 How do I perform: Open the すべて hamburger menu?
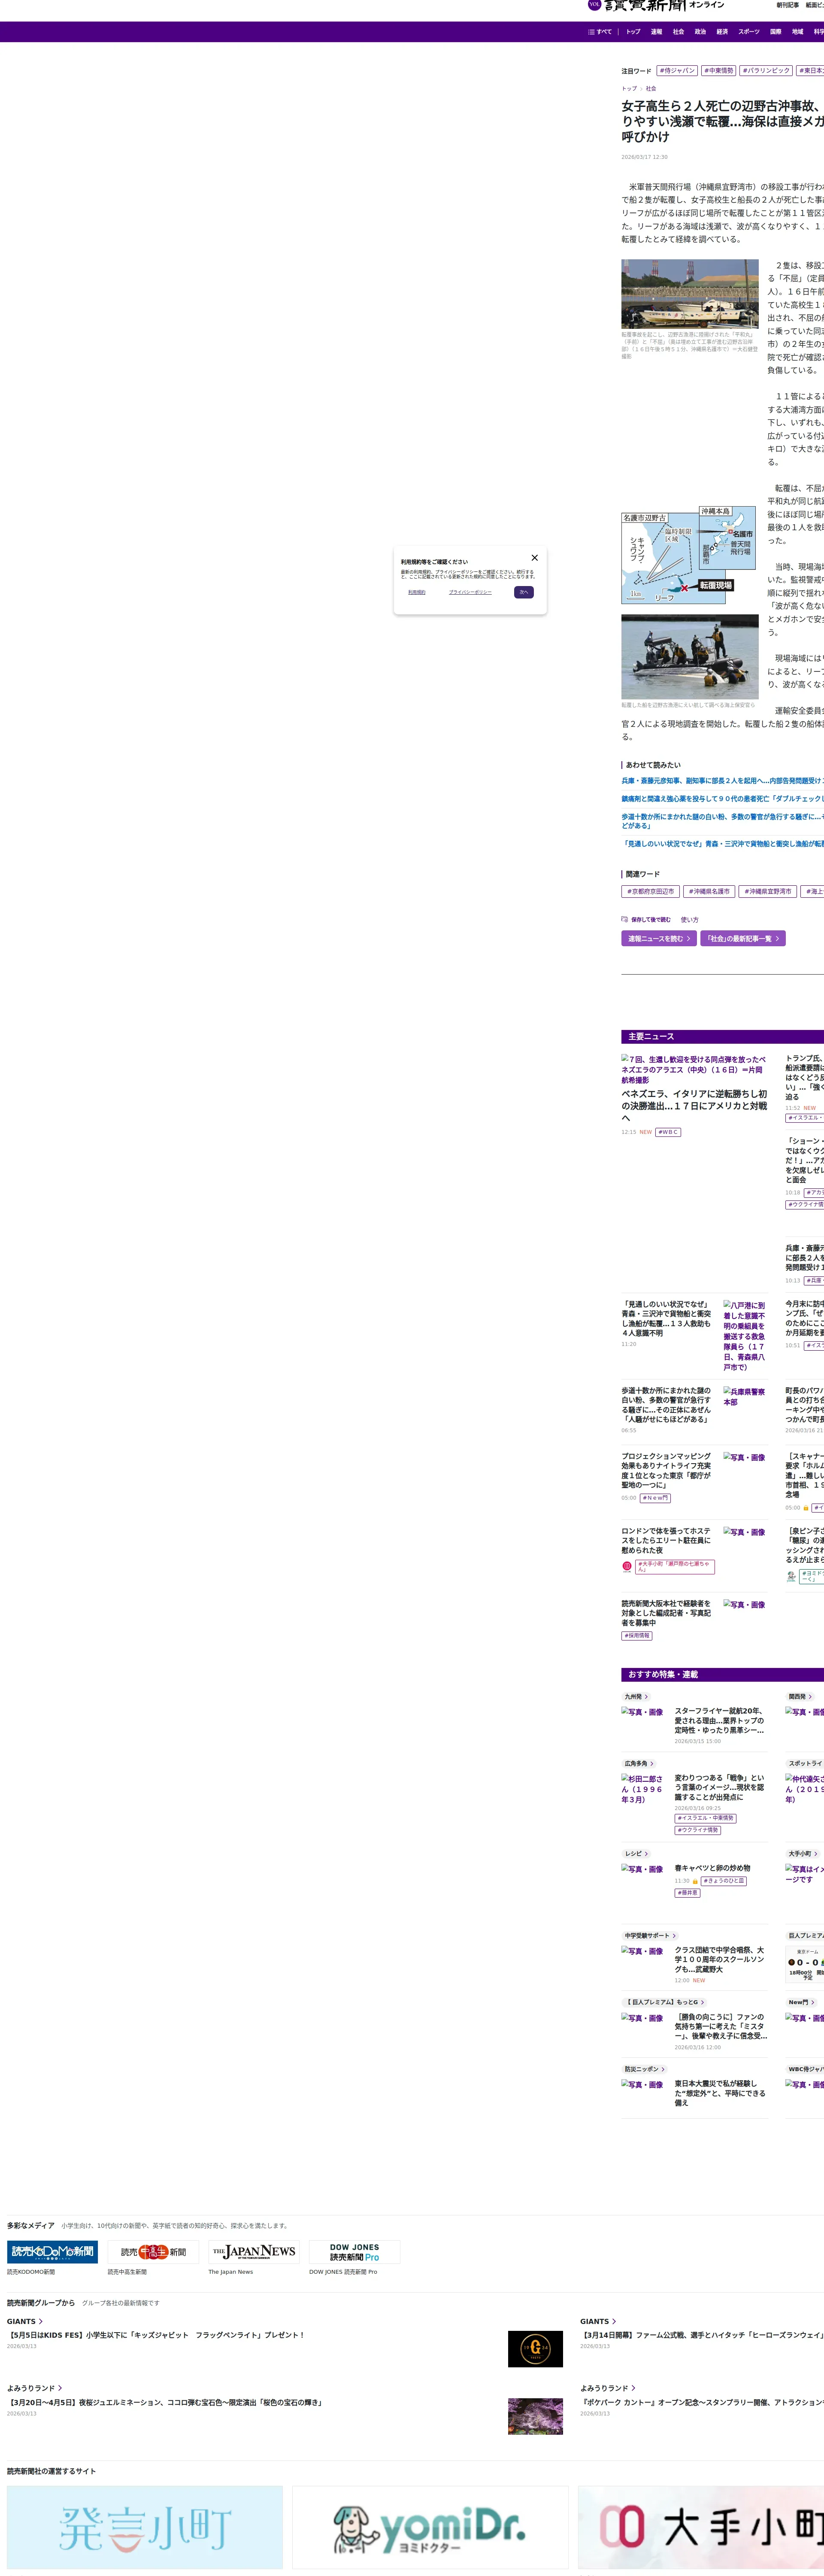pos(600,32)
